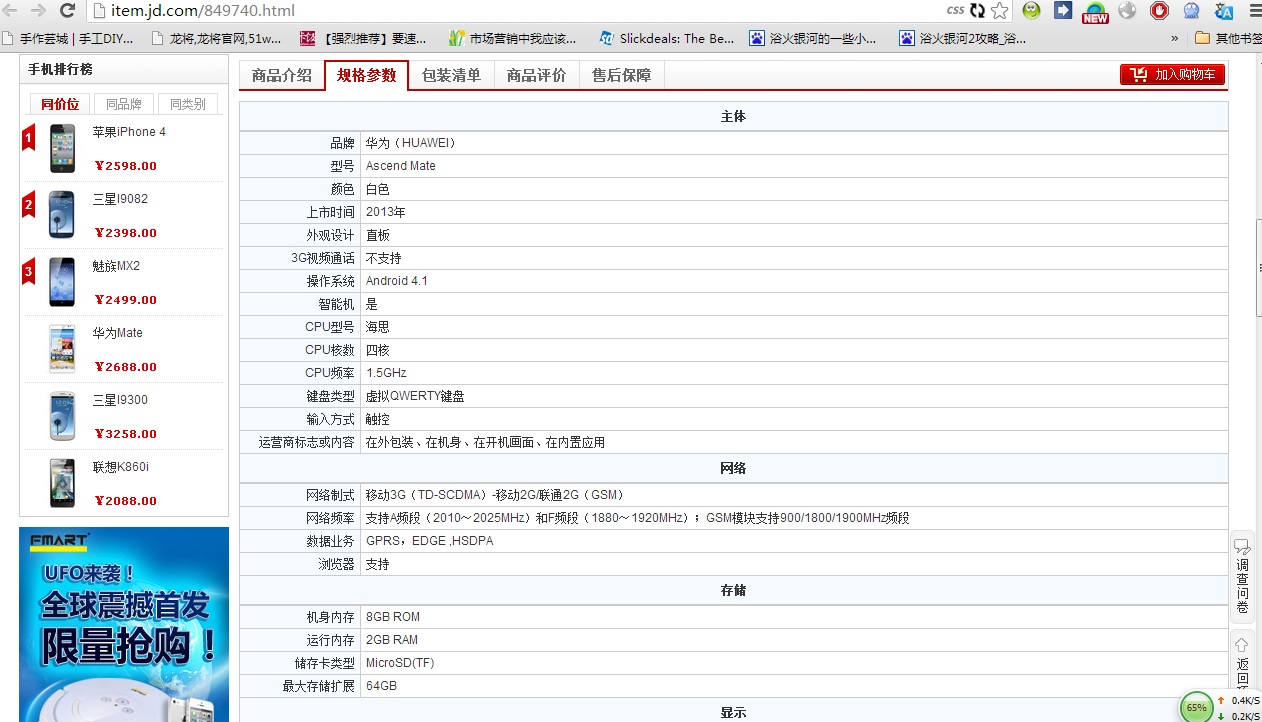This screenshot has height=722, width=1262.
Task: Click the blue arrow extension icon
Action: pos(1063,11)
